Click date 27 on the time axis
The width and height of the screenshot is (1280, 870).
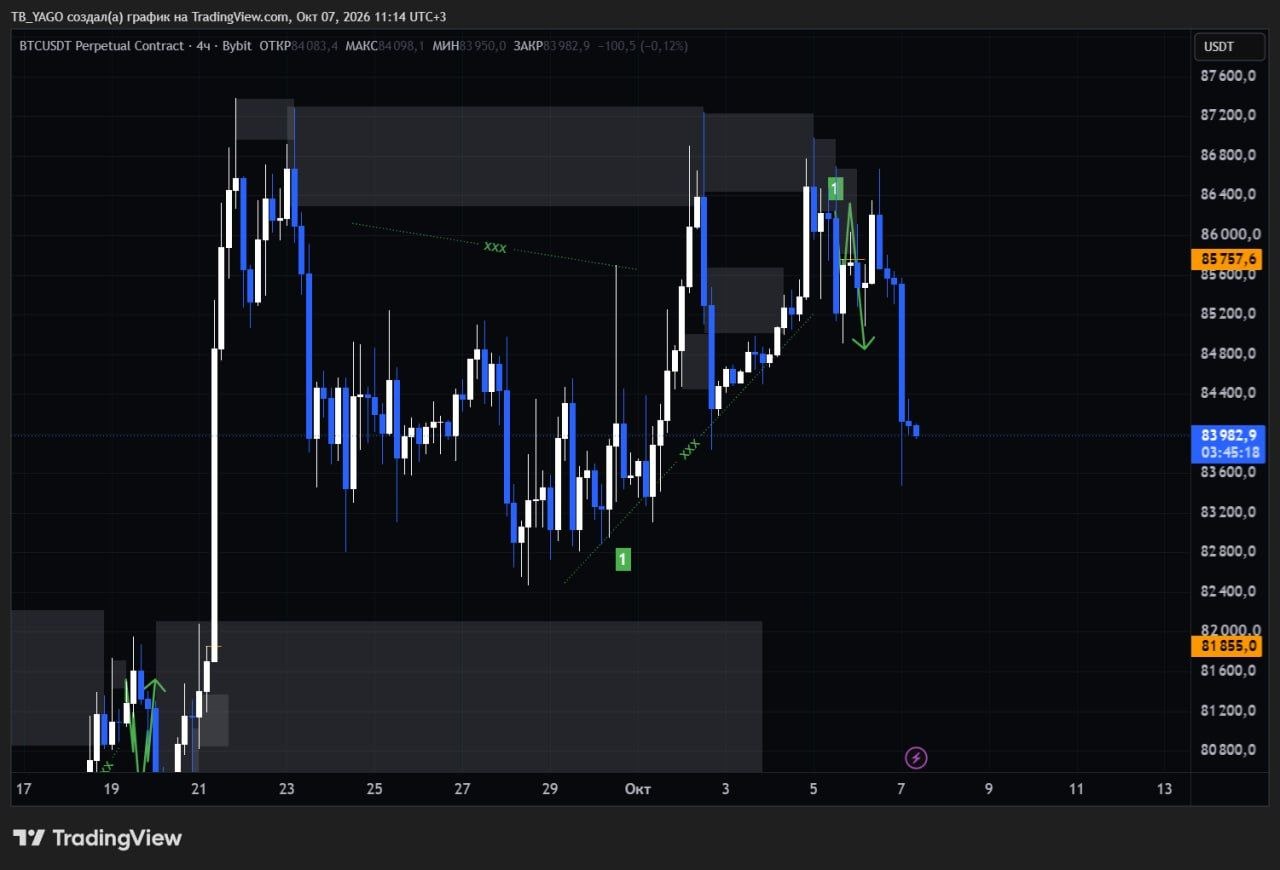pos(462,789)
